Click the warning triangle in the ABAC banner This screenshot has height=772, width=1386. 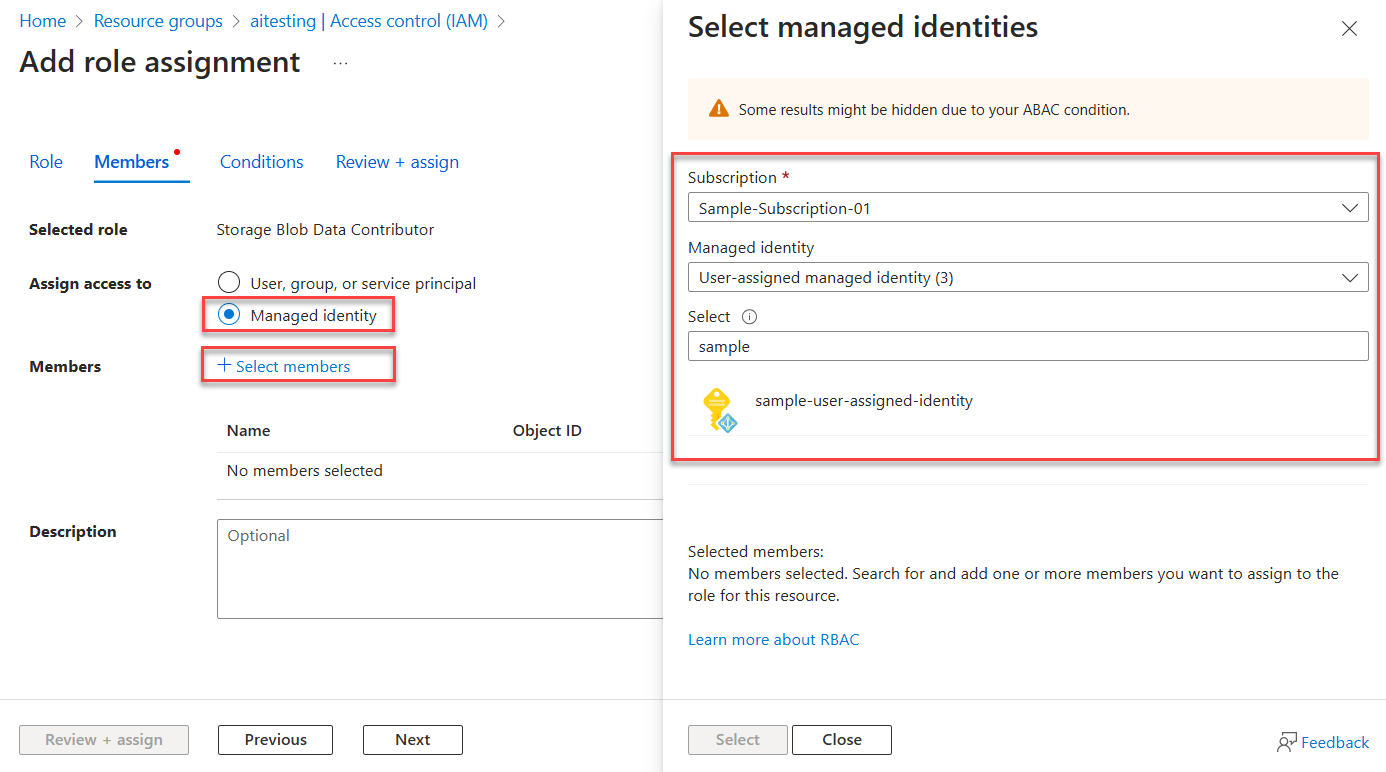pyautogui.click(x=718, y=109)
